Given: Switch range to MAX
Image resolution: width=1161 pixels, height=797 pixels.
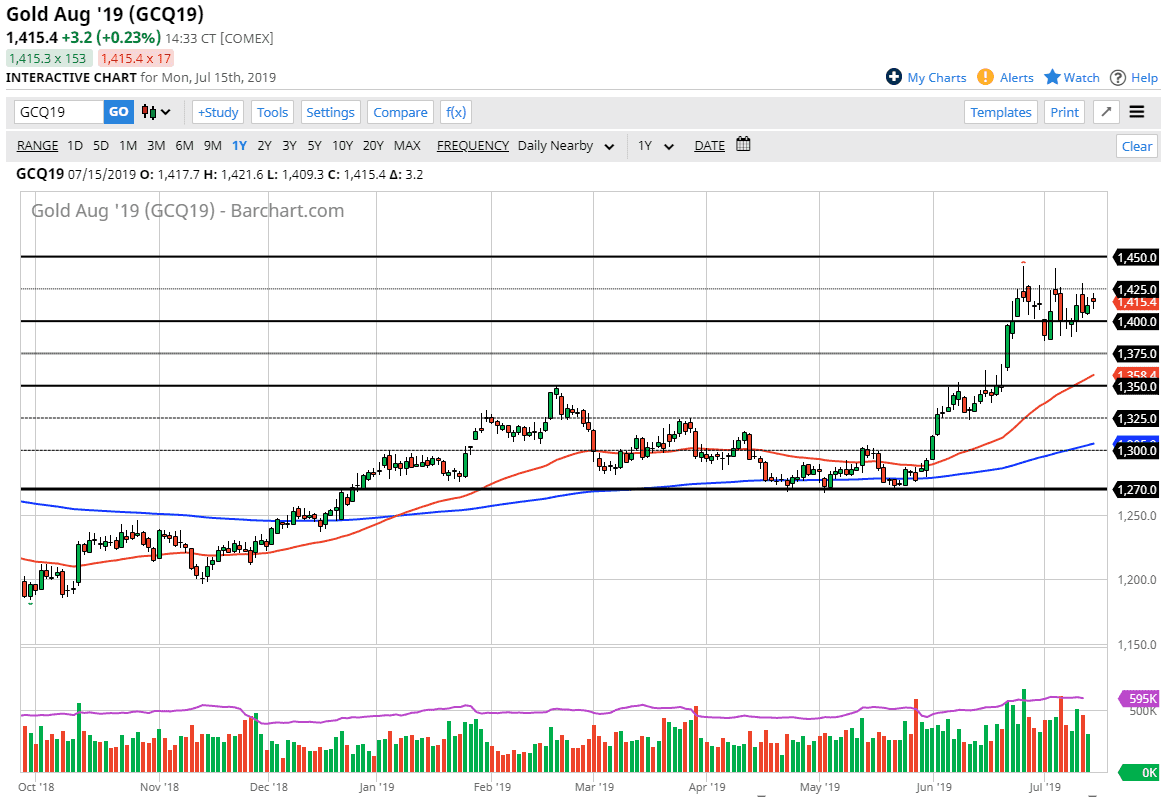Looking at the screenshot, I should [x=407, y=146].
